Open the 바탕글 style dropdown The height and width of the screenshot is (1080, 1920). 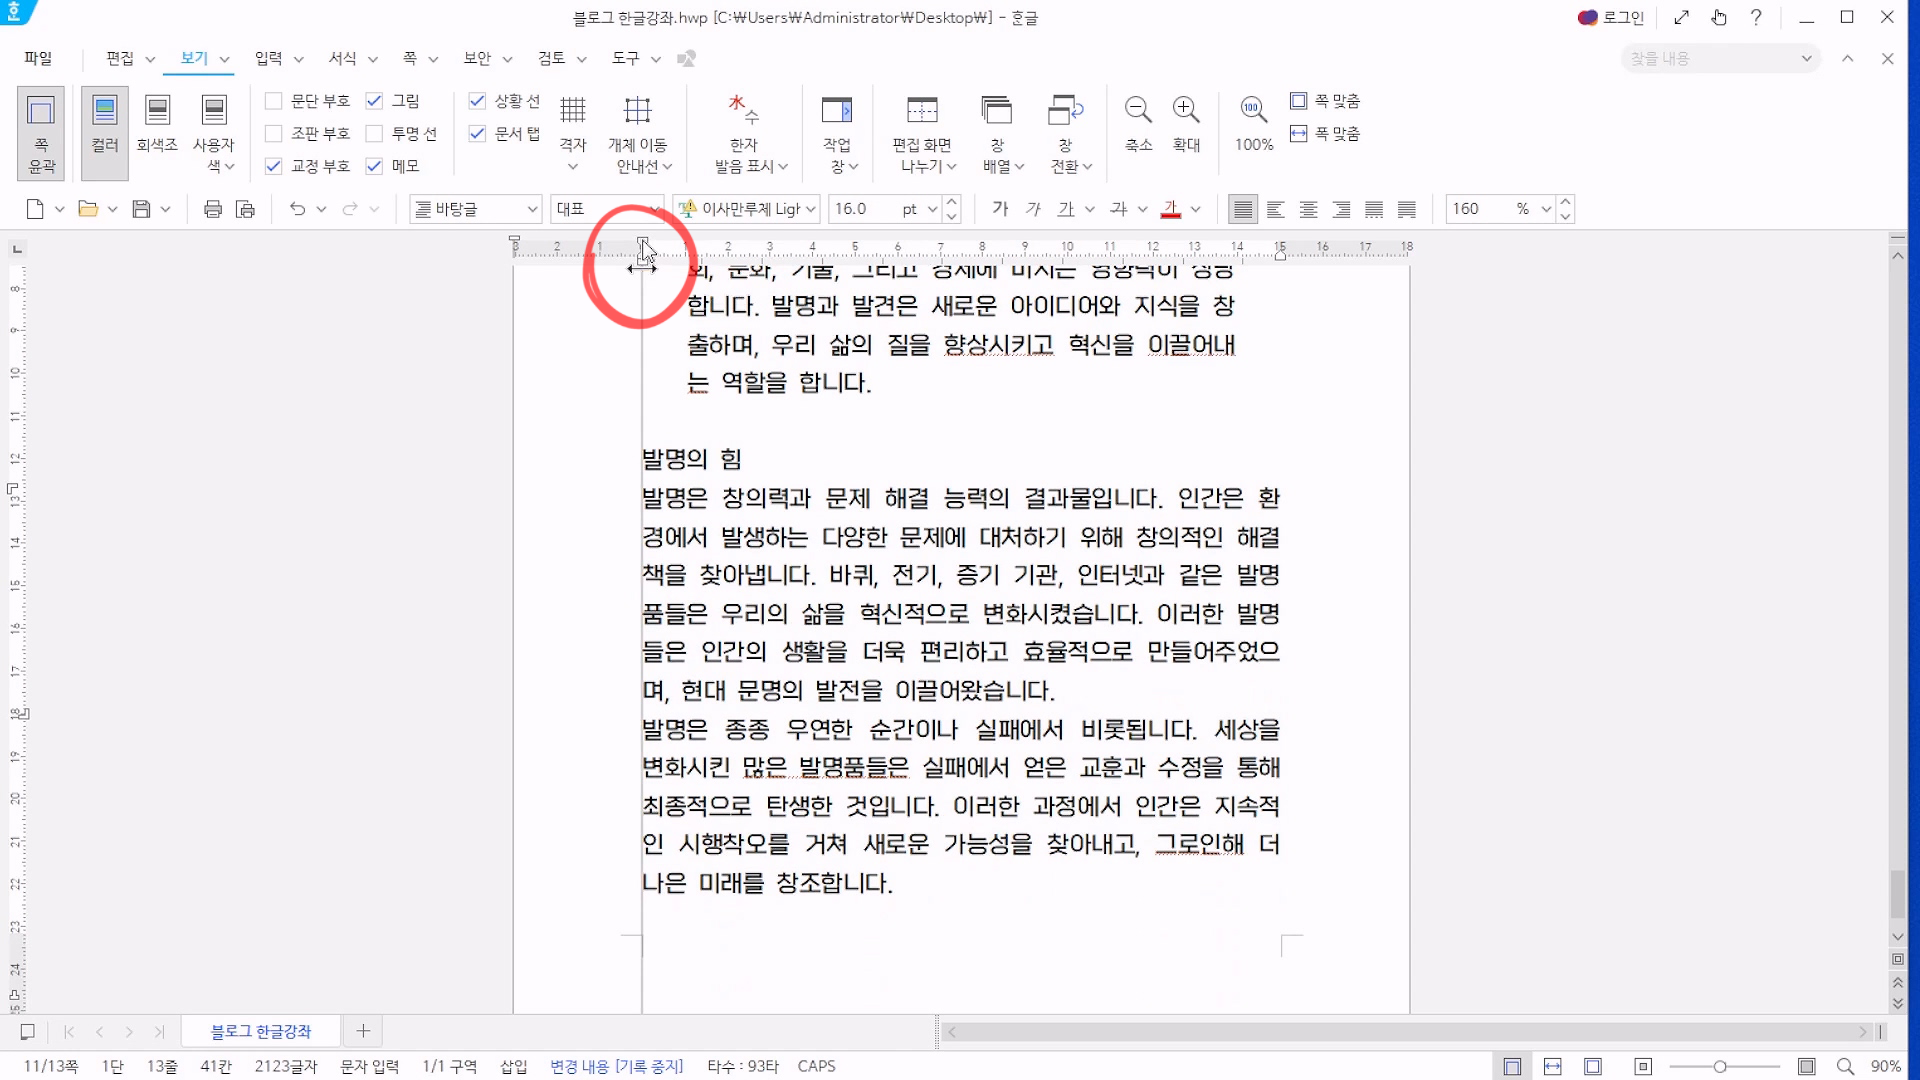point(532,209)
